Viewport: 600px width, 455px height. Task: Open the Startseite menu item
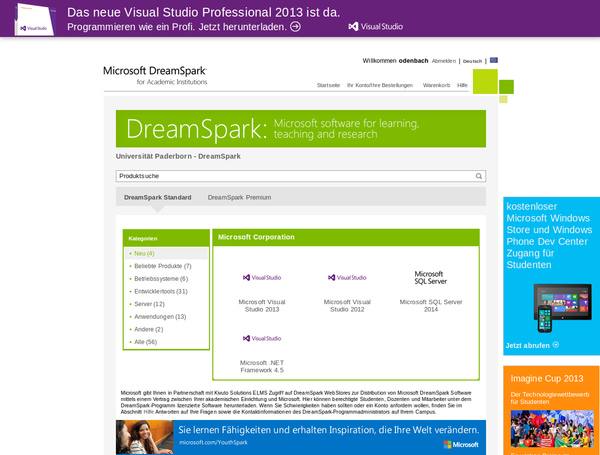(x=328, y=86)
